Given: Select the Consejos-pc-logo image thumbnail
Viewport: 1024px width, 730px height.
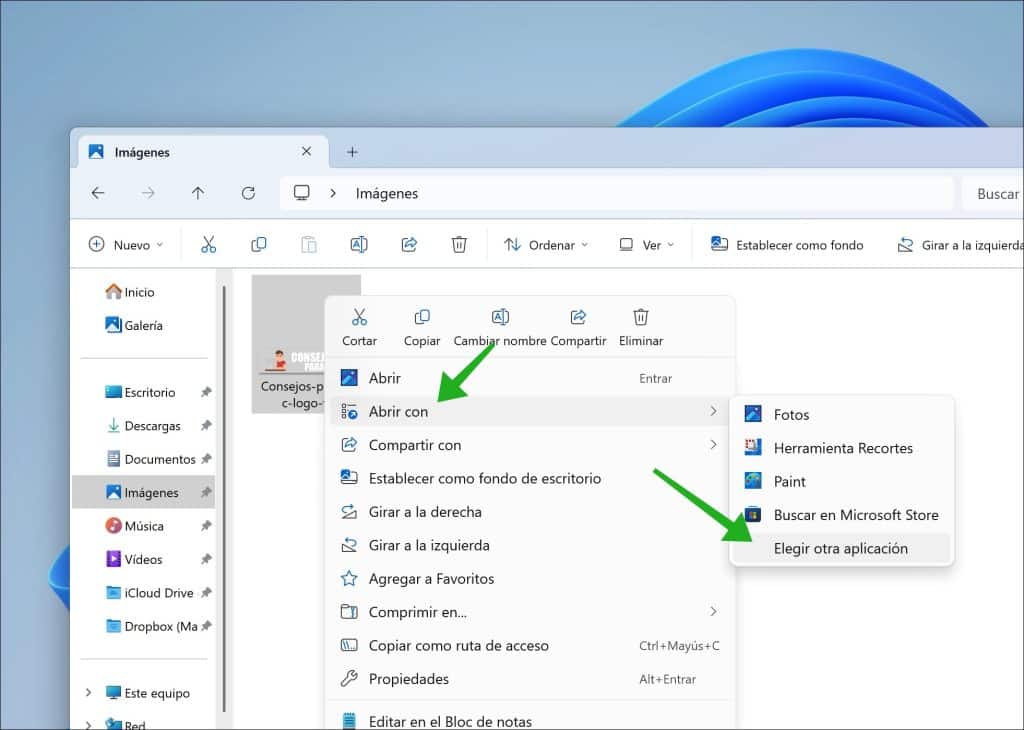Looking at the screenshot, I should [x=288, y=343].
